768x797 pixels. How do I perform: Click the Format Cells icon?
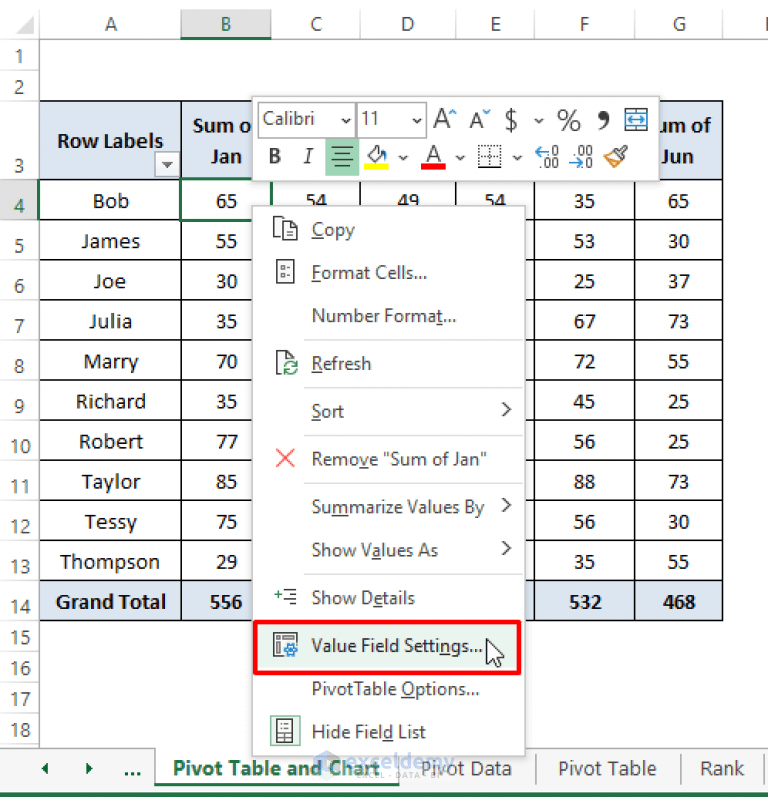(285, 271)
